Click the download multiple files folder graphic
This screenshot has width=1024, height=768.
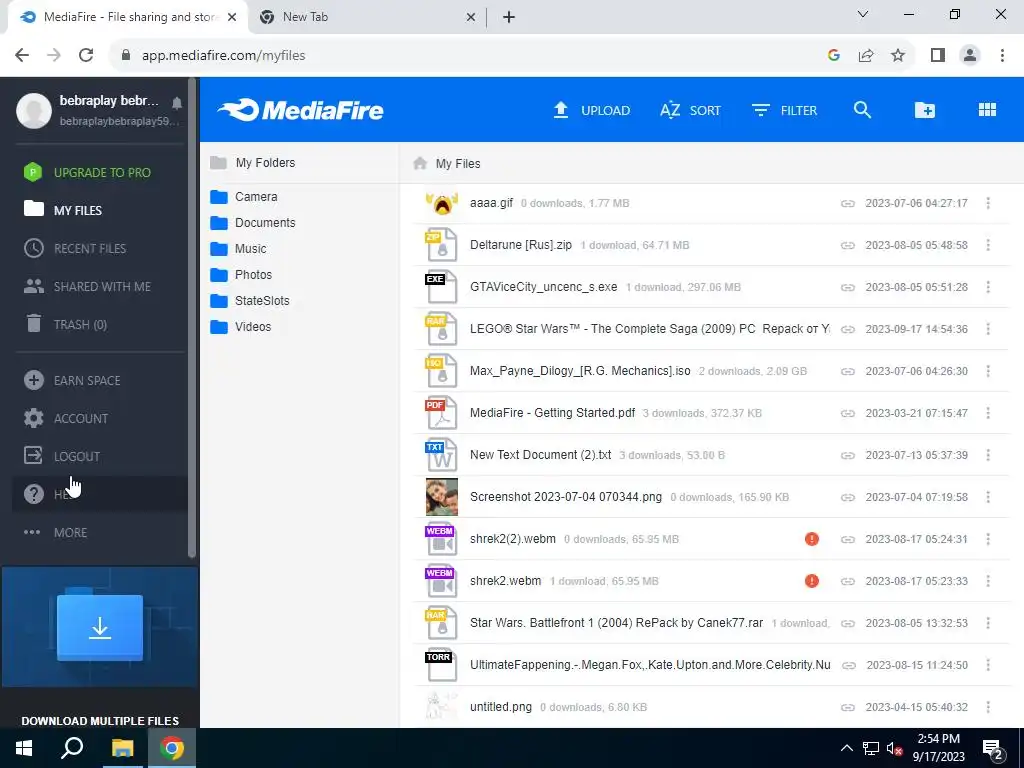click(100, 628)
